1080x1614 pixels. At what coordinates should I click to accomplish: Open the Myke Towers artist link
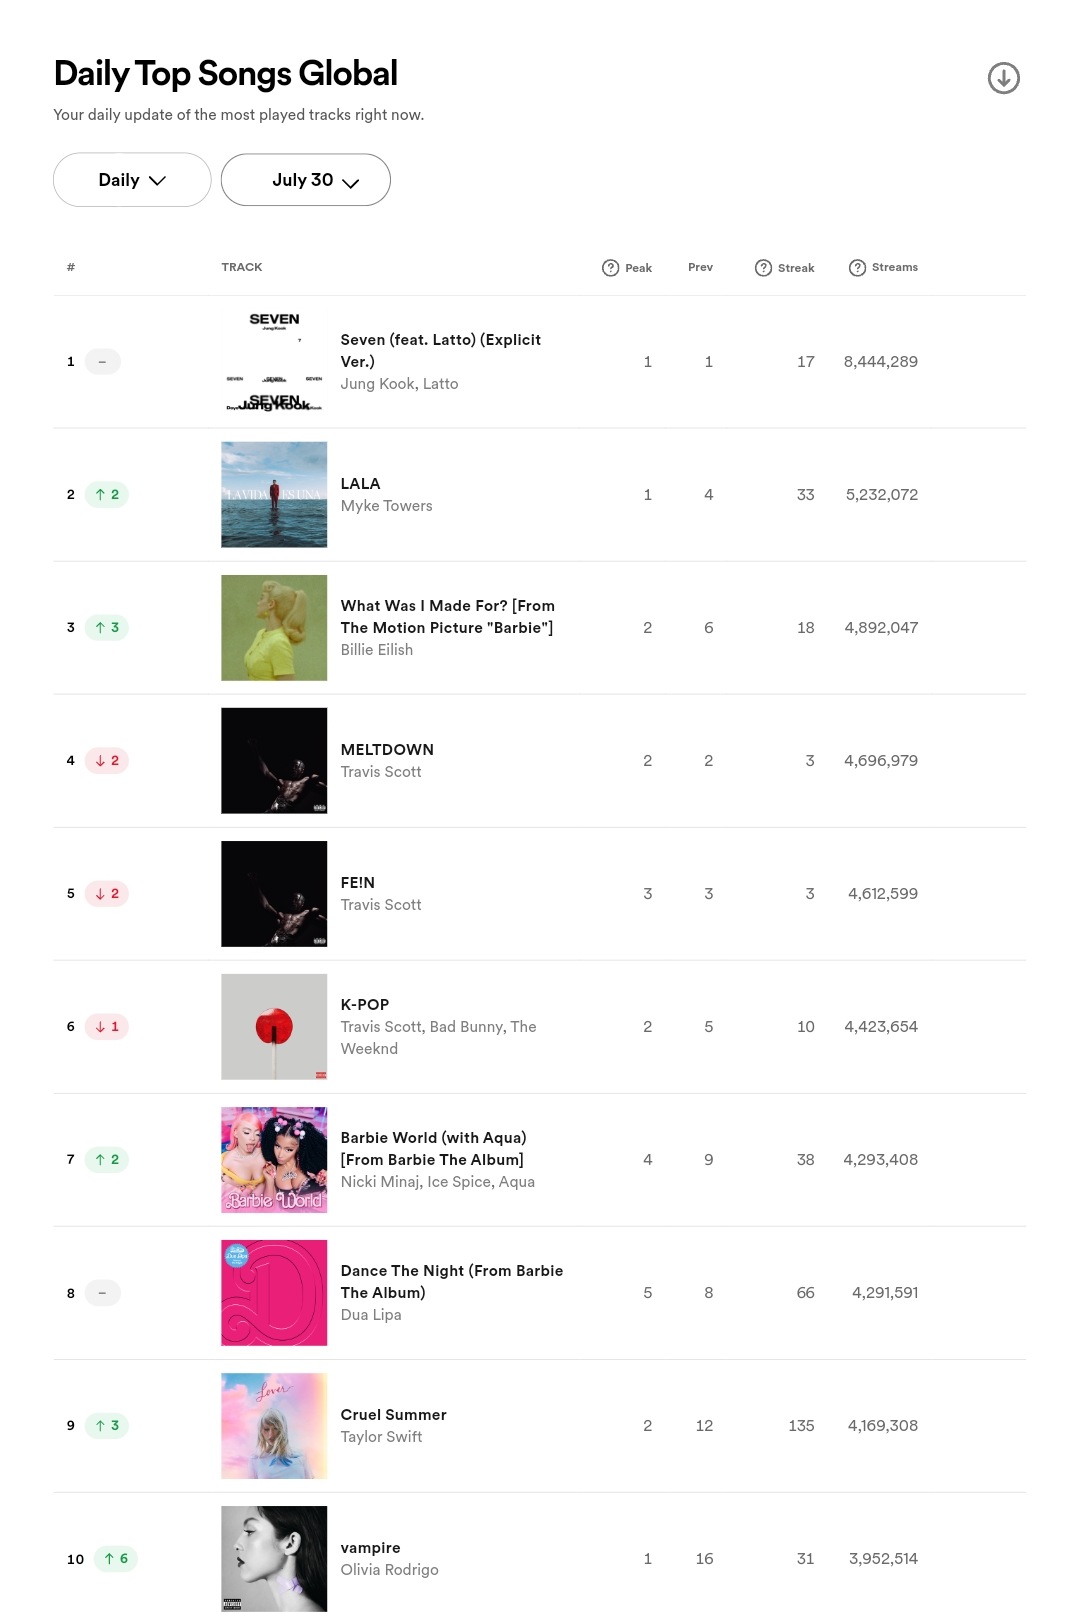click(387, 506)
